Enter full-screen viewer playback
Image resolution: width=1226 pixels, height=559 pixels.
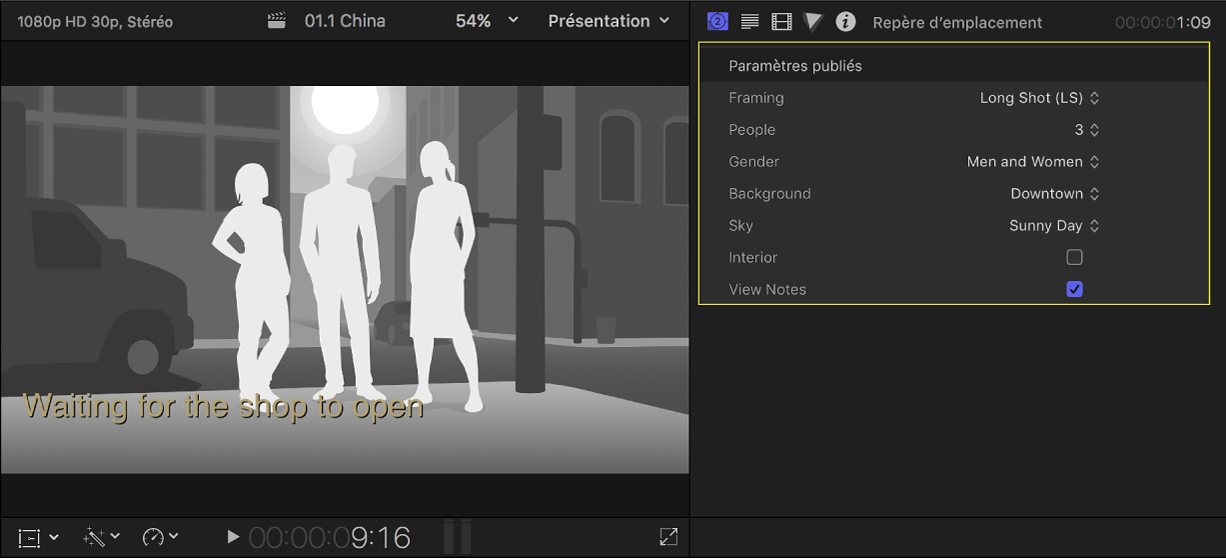pos(669,537)
